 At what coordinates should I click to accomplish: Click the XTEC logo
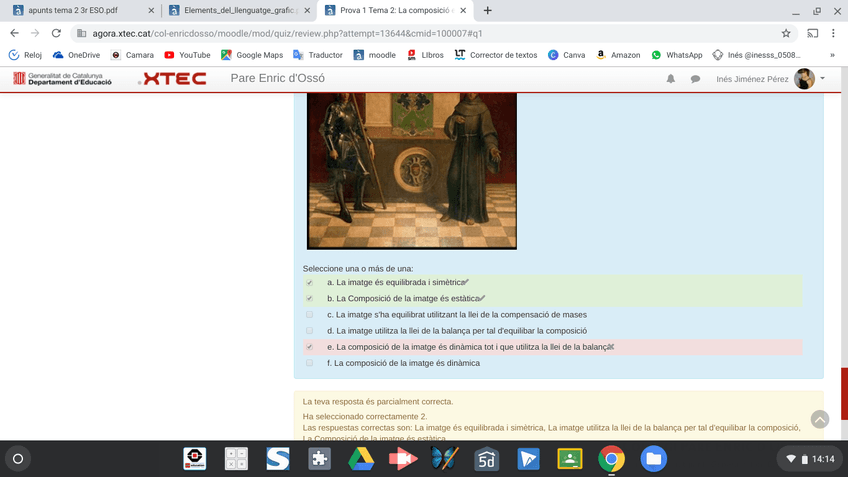[173, 78]
